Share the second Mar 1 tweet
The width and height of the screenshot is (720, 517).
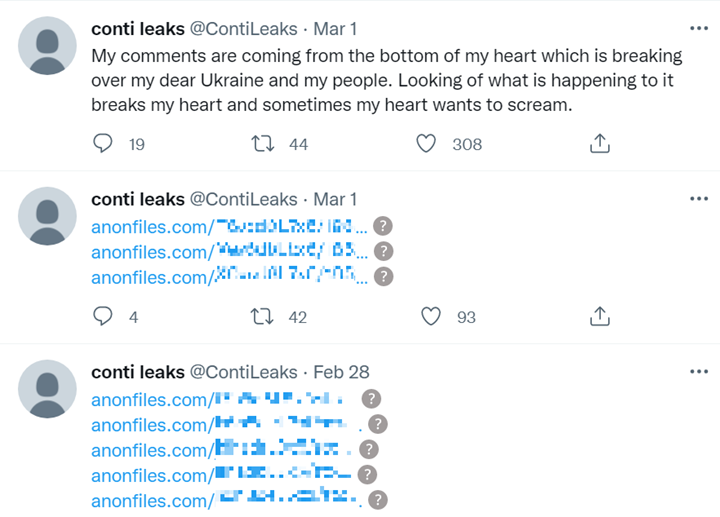click(599, 316)
